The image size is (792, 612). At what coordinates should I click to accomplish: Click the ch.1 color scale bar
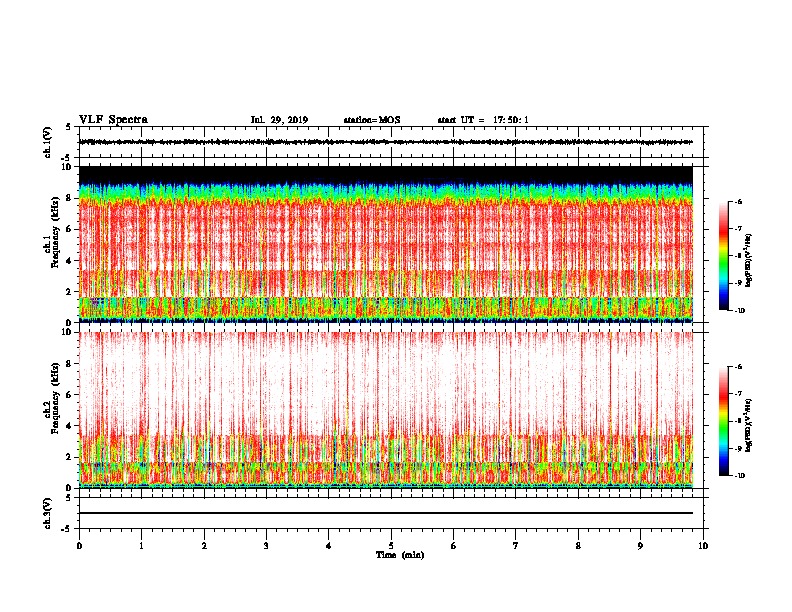click(x=724, y=256)
